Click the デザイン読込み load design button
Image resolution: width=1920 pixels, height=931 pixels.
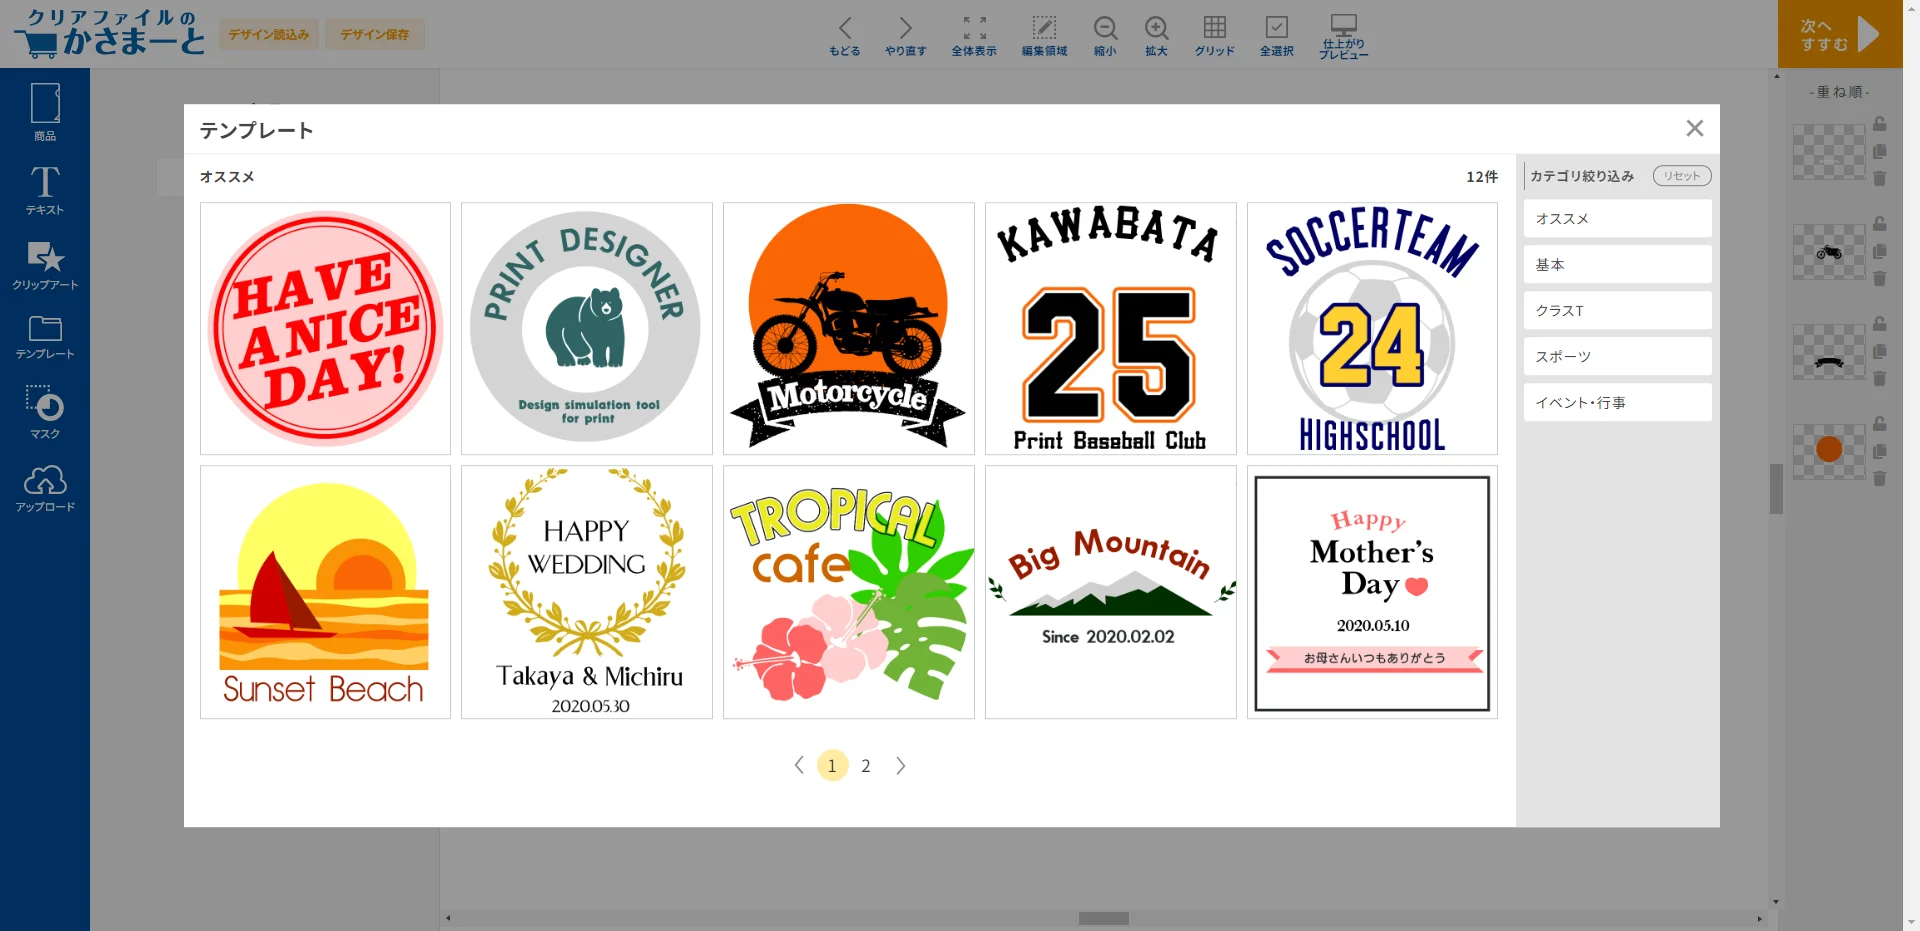tap(269, 34)
